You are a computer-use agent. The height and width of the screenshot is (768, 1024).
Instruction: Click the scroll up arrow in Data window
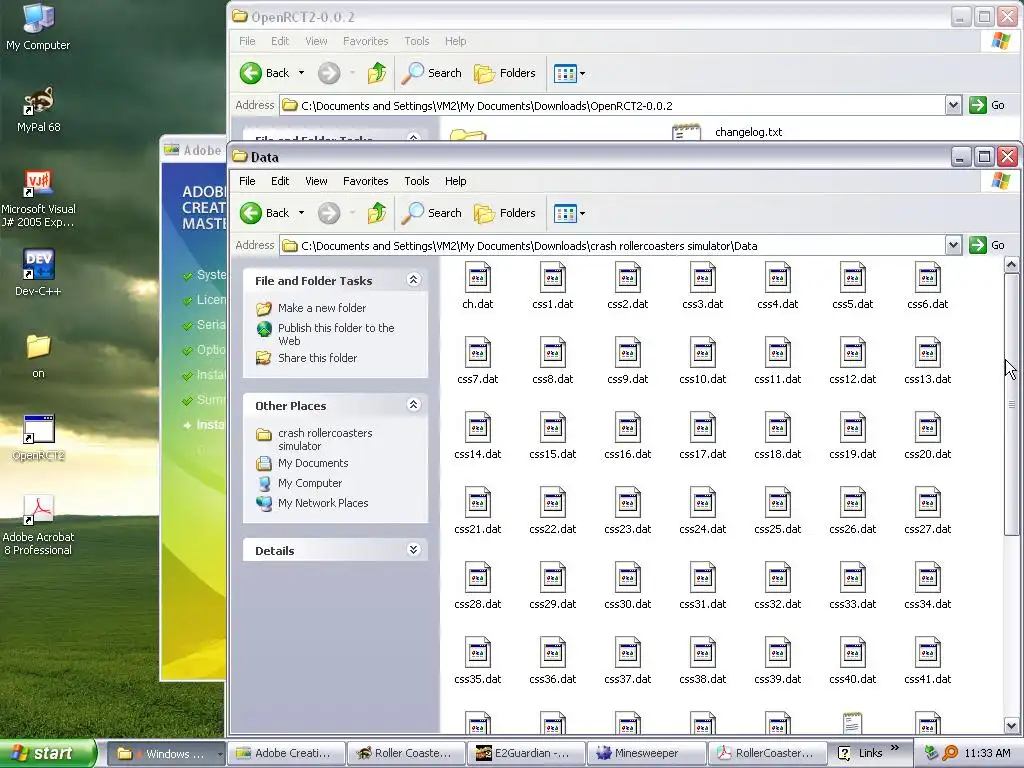point(1011,264)
